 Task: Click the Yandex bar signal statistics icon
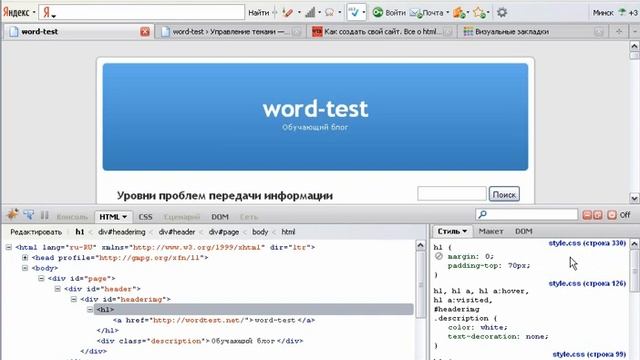[x=310, y=13]
